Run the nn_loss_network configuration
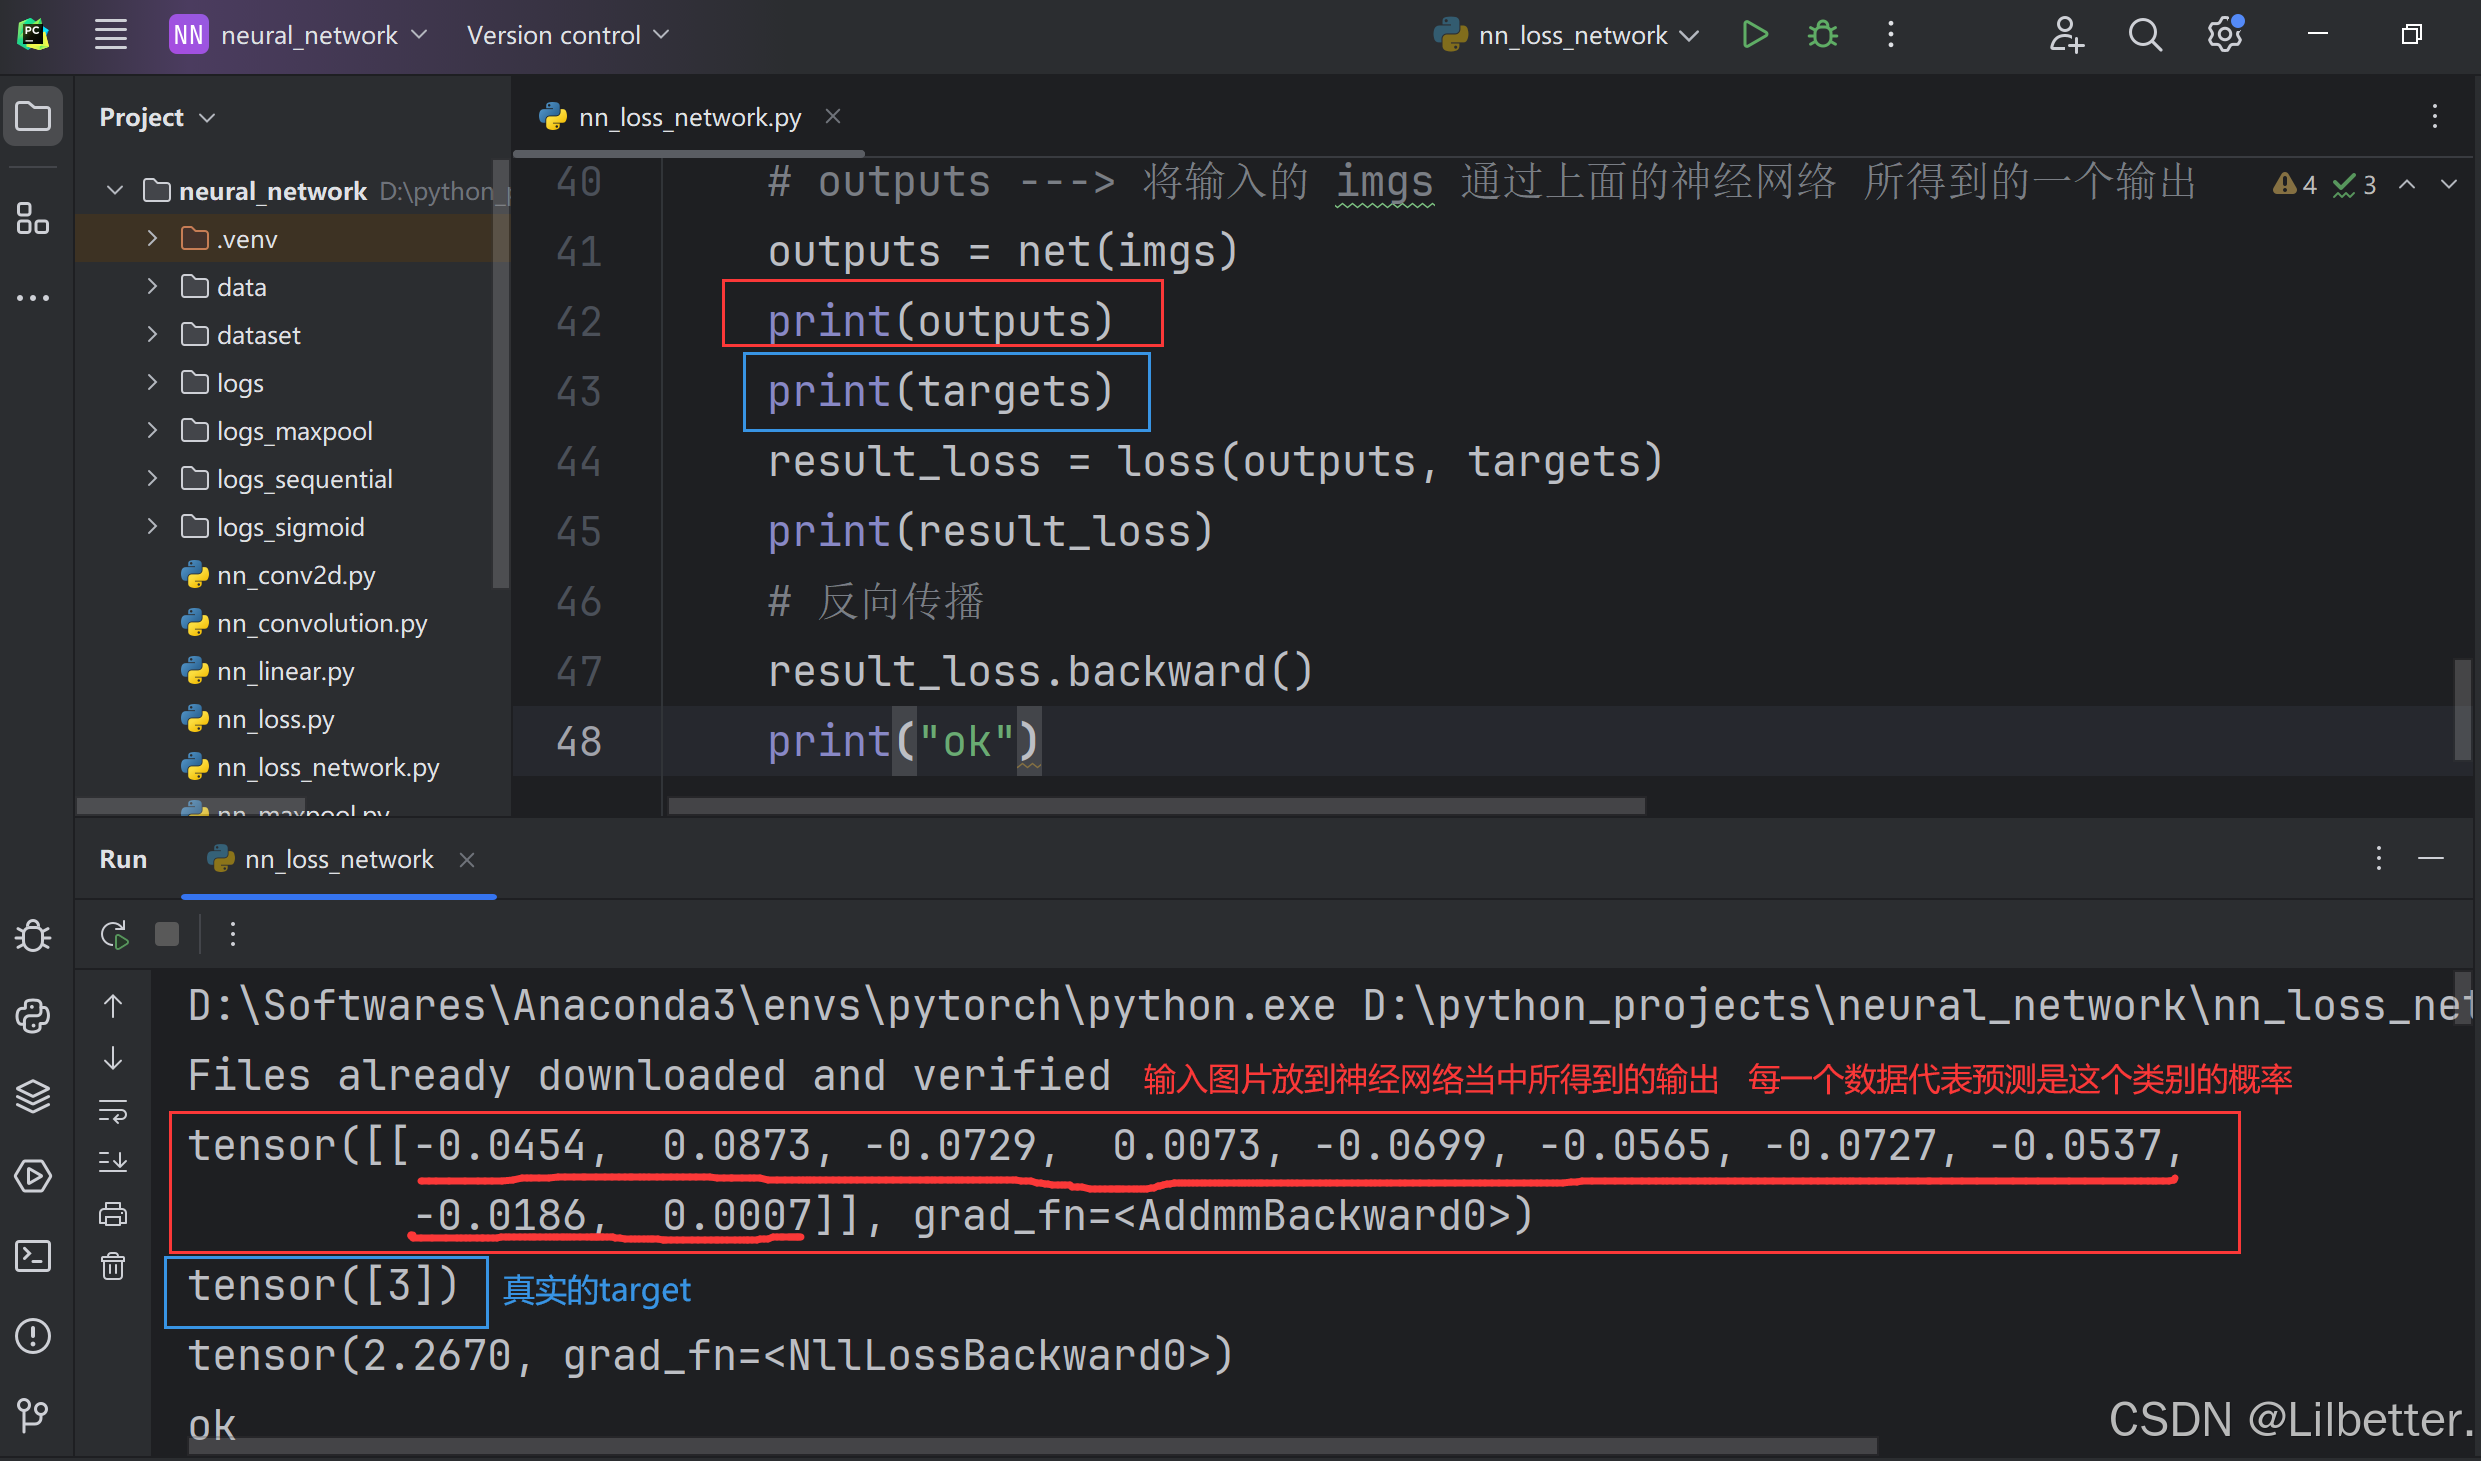Viewport: 2481px width, 1461px height. tap(1754, 35)
